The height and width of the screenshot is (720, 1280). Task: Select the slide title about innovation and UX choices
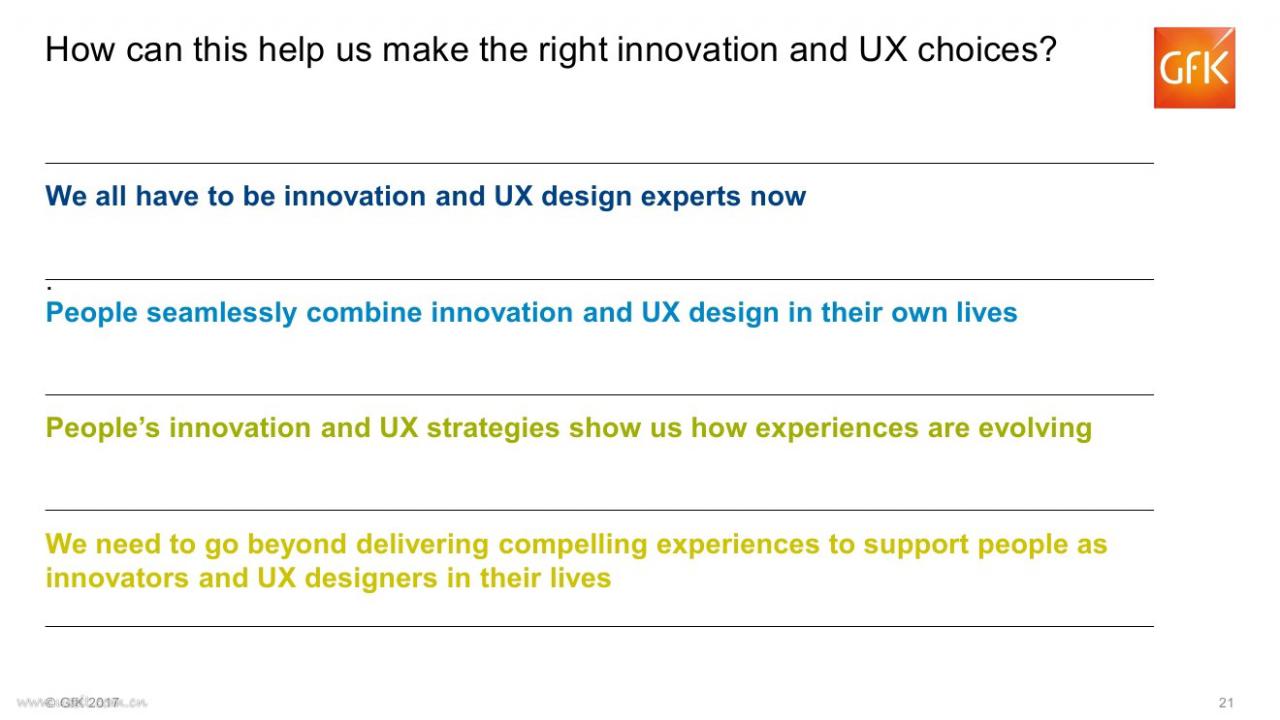pyautogui.click(x=551, y=49)
